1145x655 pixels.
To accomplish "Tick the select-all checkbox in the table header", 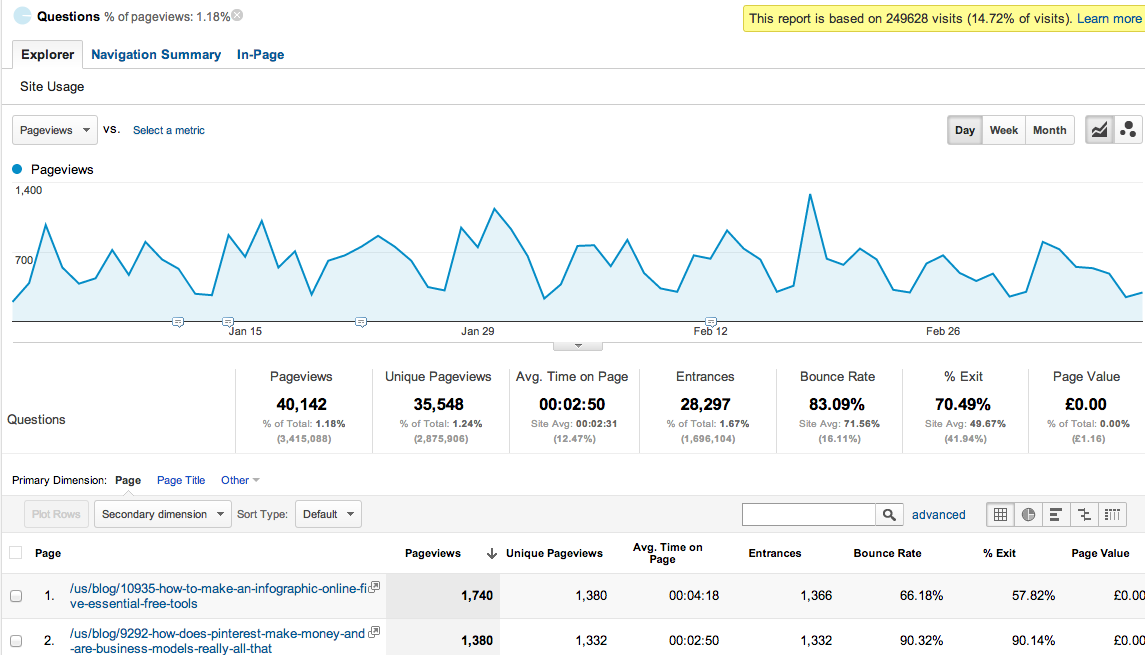I will coord(15,553).
